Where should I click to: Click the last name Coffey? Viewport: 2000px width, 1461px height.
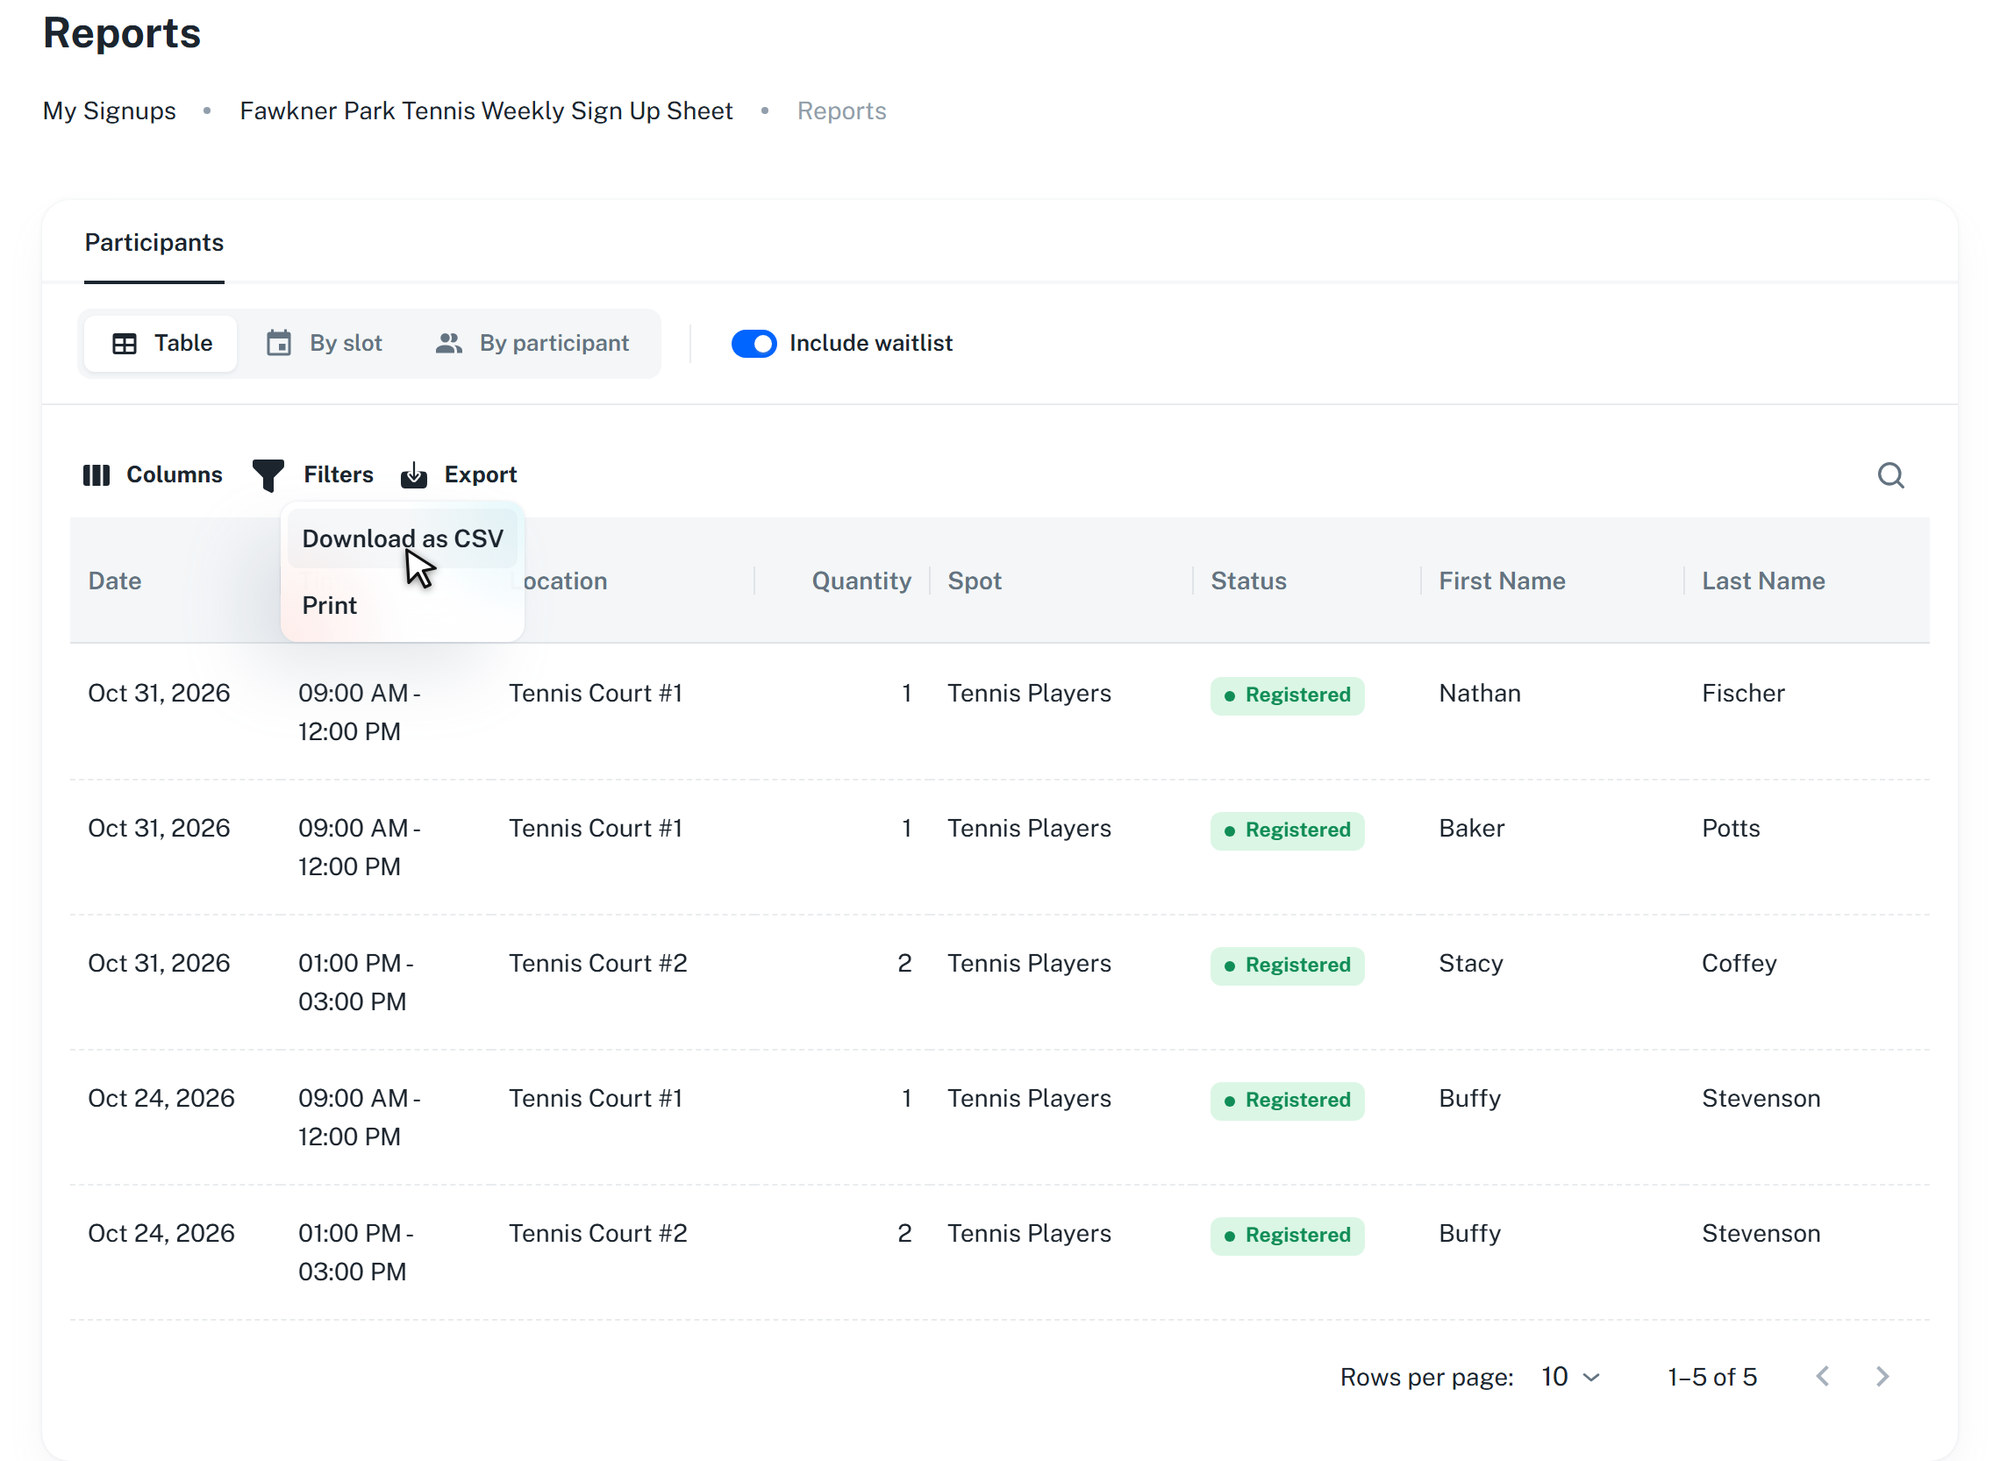(x=1739, y=963)
